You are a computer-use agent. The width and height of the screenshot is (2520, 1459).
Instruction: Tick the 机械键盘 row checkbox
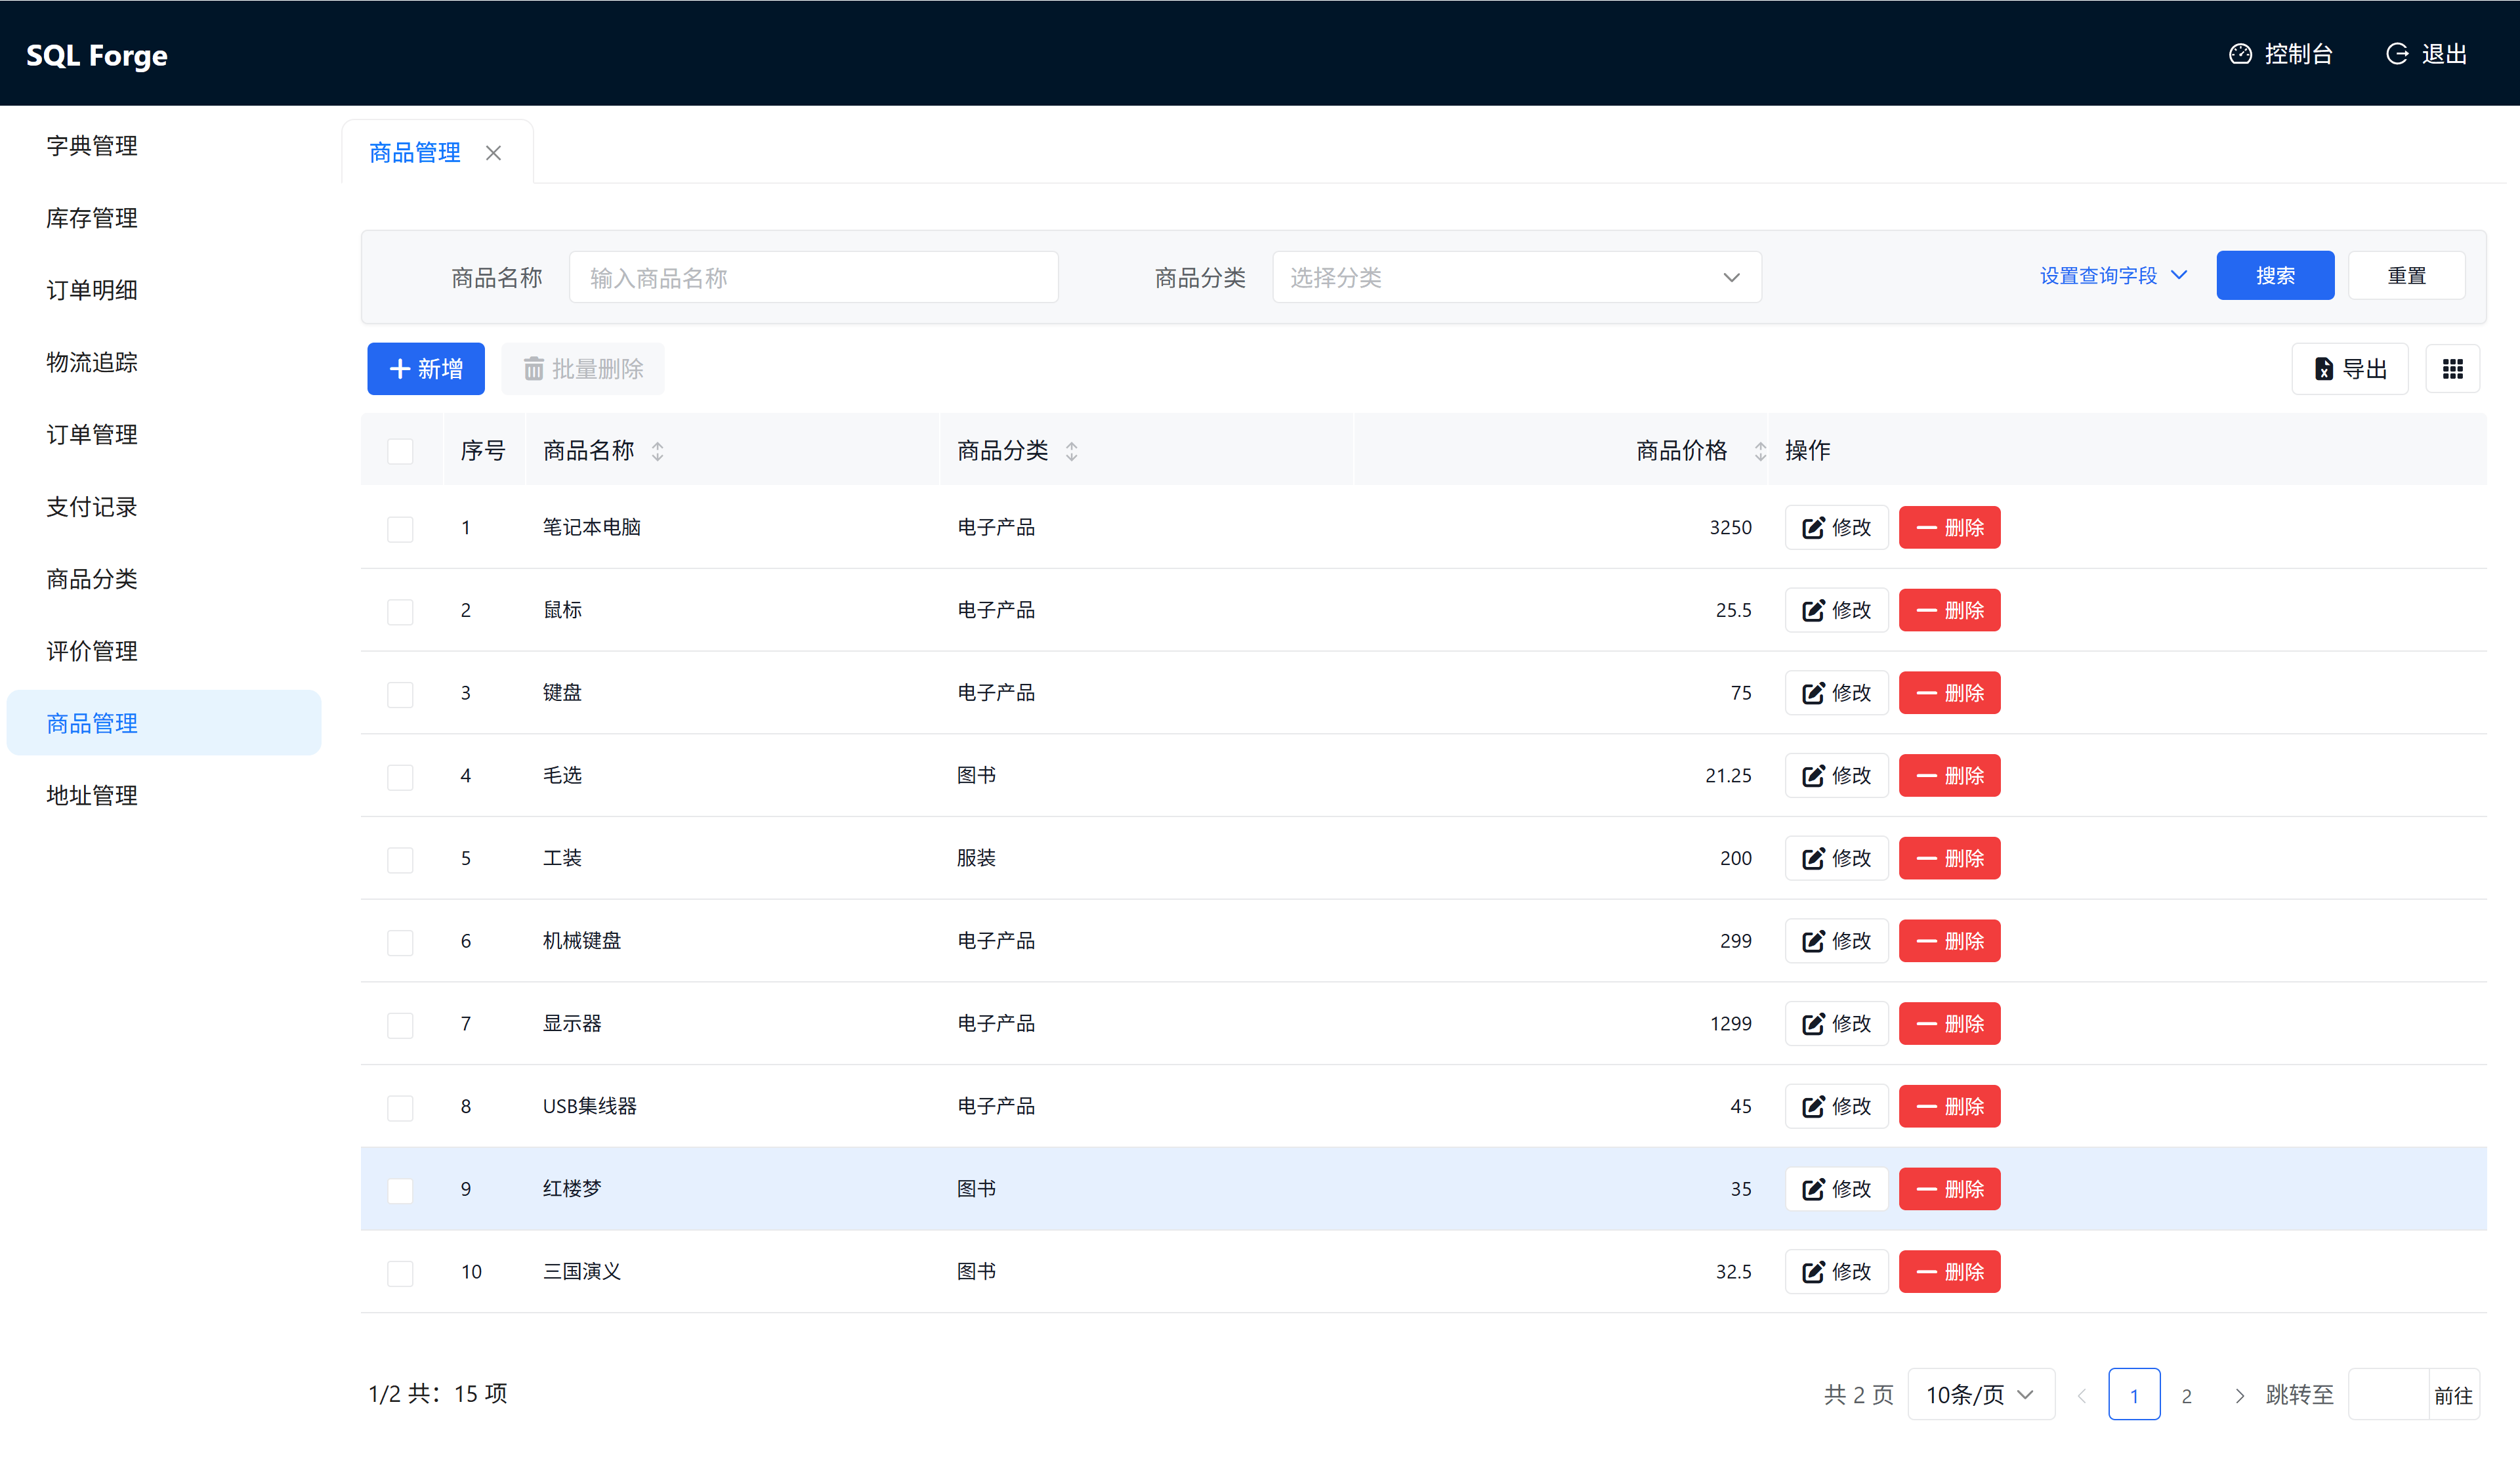pos(400,942)
